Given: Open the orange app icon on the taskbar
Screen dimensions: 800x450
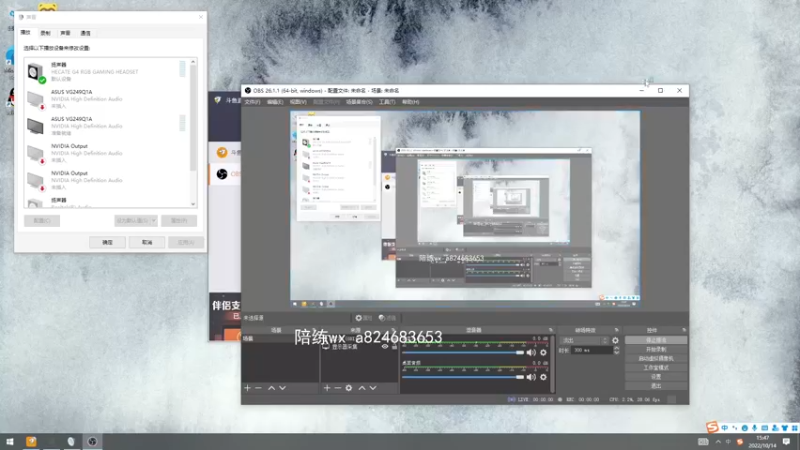Looking at the screenshot, I should click(x=31, y=441).
